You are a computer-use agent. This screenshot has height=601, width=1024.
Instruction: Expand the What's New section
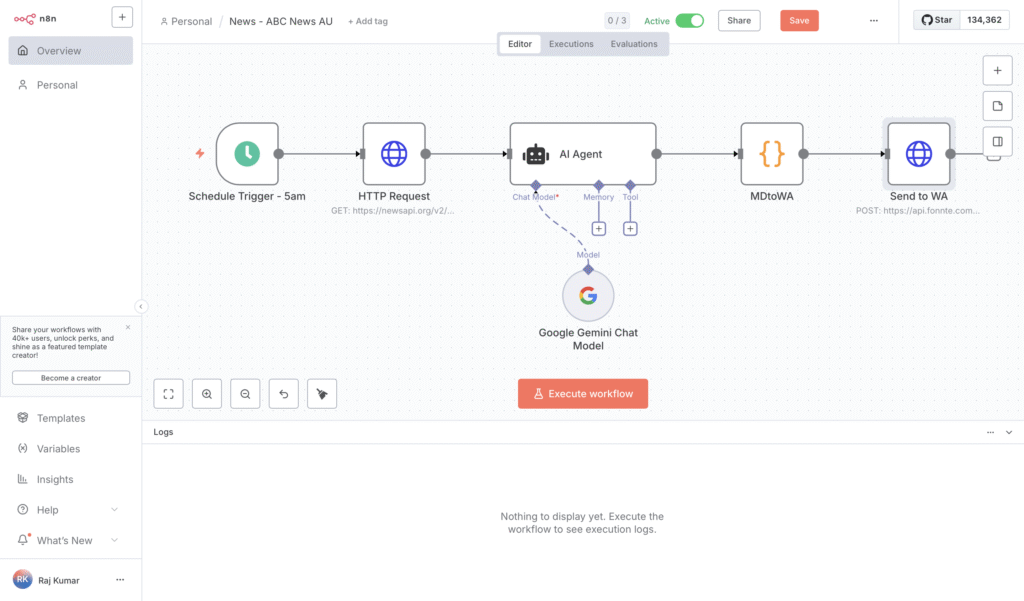pos(114,540)
